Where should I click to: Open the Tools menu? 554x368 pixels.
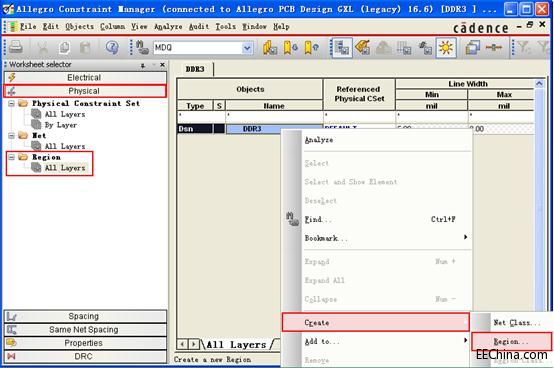pyautogui.click(x=225, y=26)
